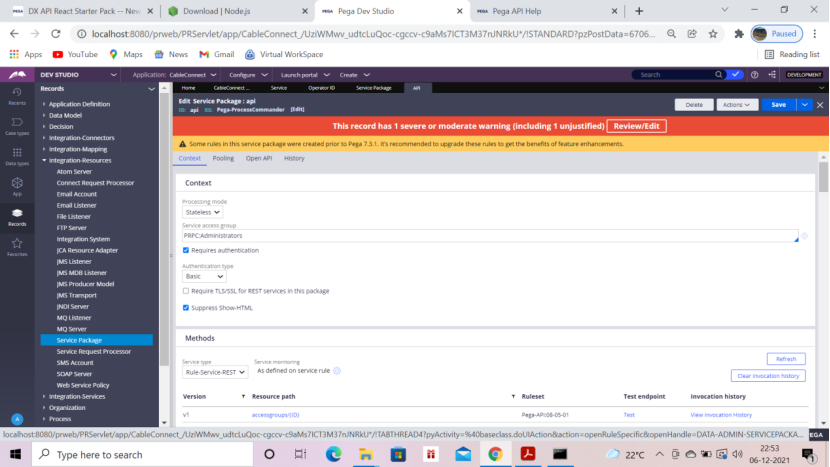
Task: Open the Launch portal menu
Action: pyautogui.click(x=305, y=75)
